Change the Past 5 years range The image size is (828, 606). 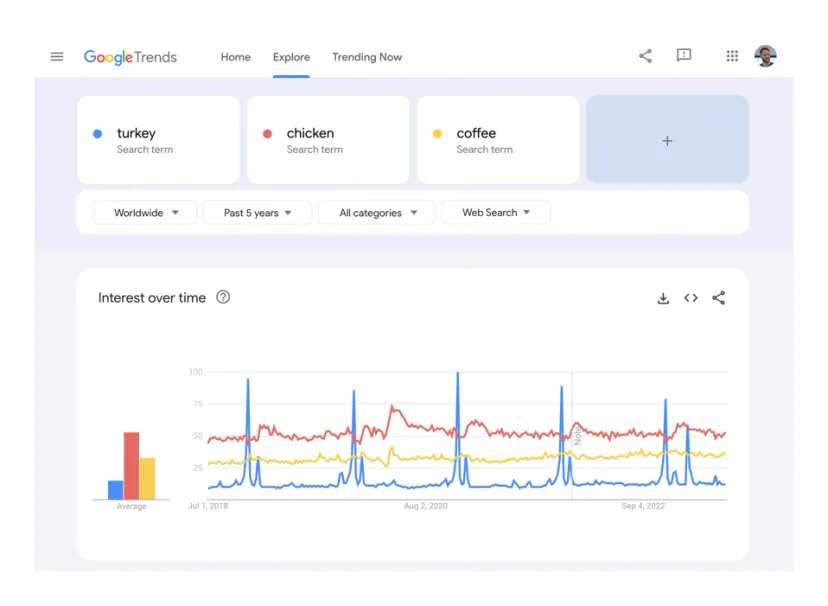(258, 213)
